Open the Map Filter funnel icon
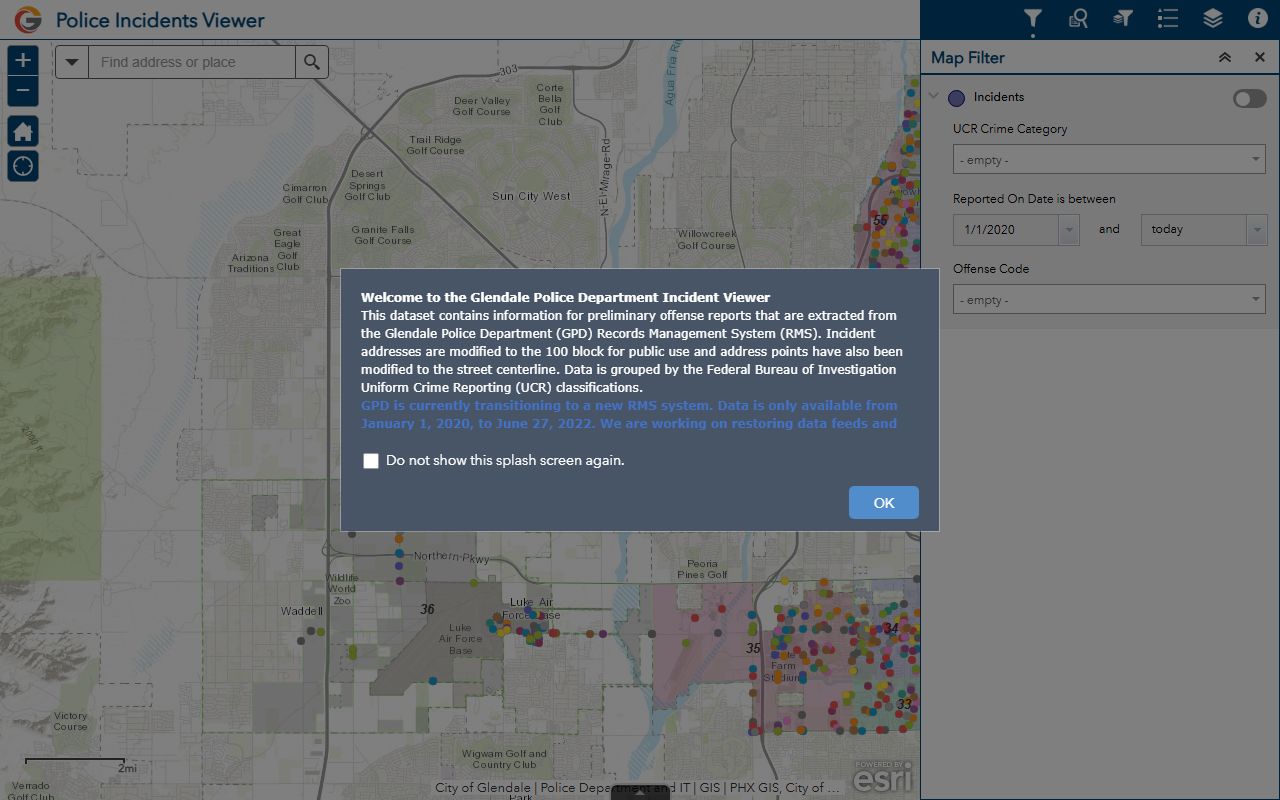1280x800 pixels. [1033, 19]
